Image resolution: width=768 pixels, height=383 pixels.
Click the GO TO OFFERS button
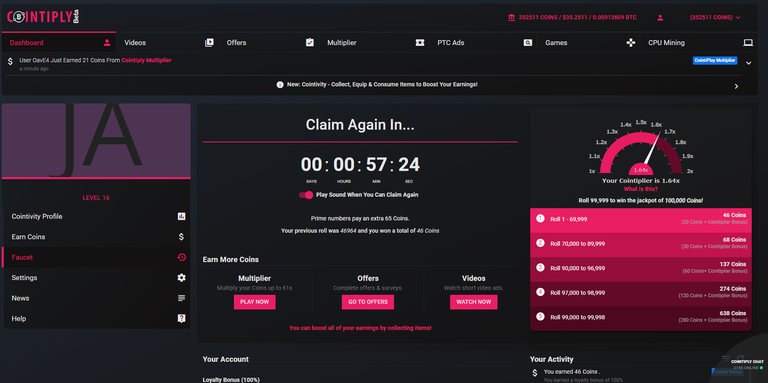(368, 302)
